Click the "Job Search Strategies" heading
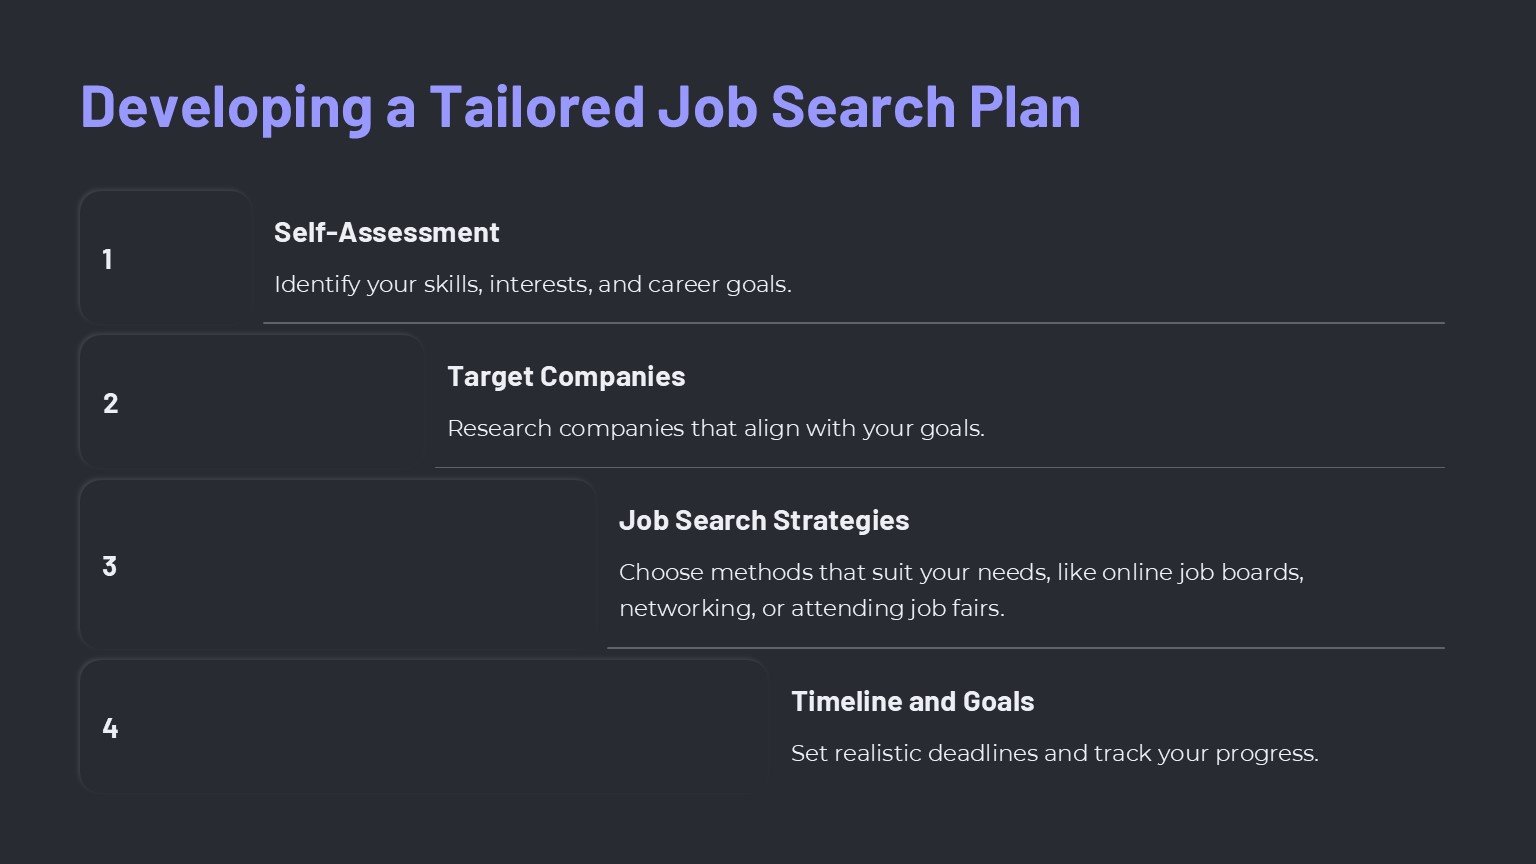 point(764,520)
